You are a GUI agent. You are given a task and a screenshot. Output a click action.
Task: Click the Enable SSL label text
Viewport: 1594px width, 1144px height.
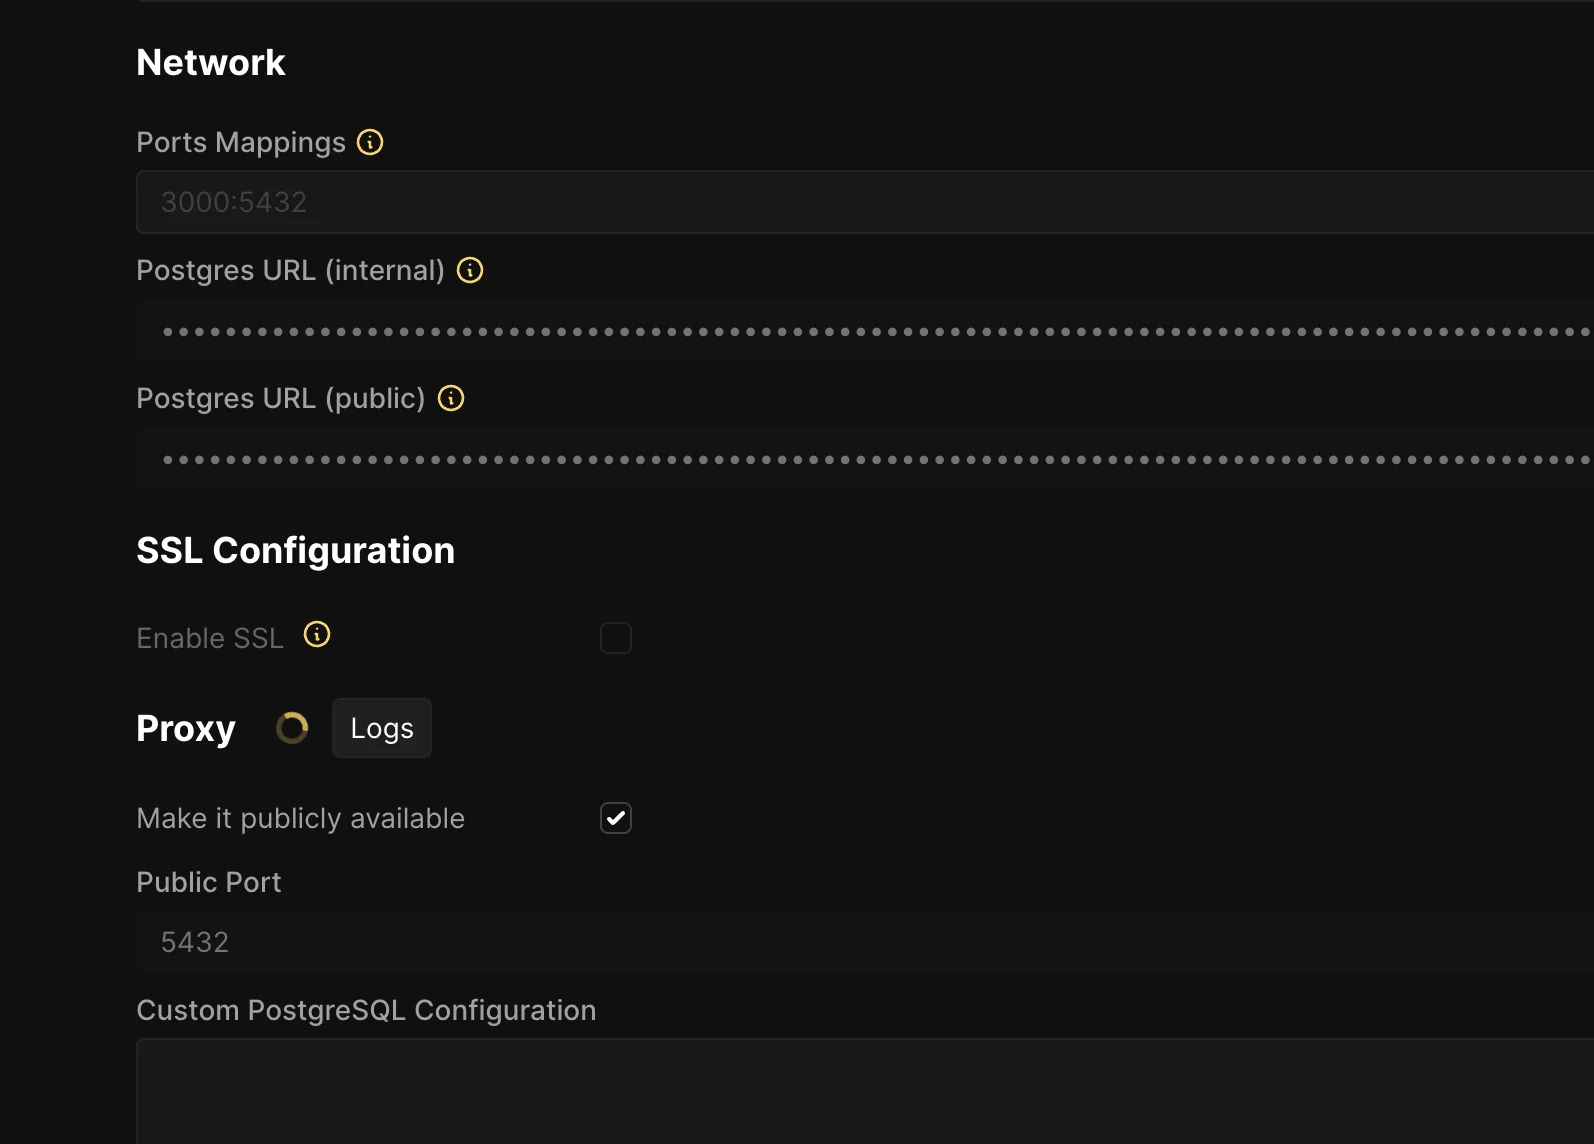pyautogui.click(x=210, y=638)
